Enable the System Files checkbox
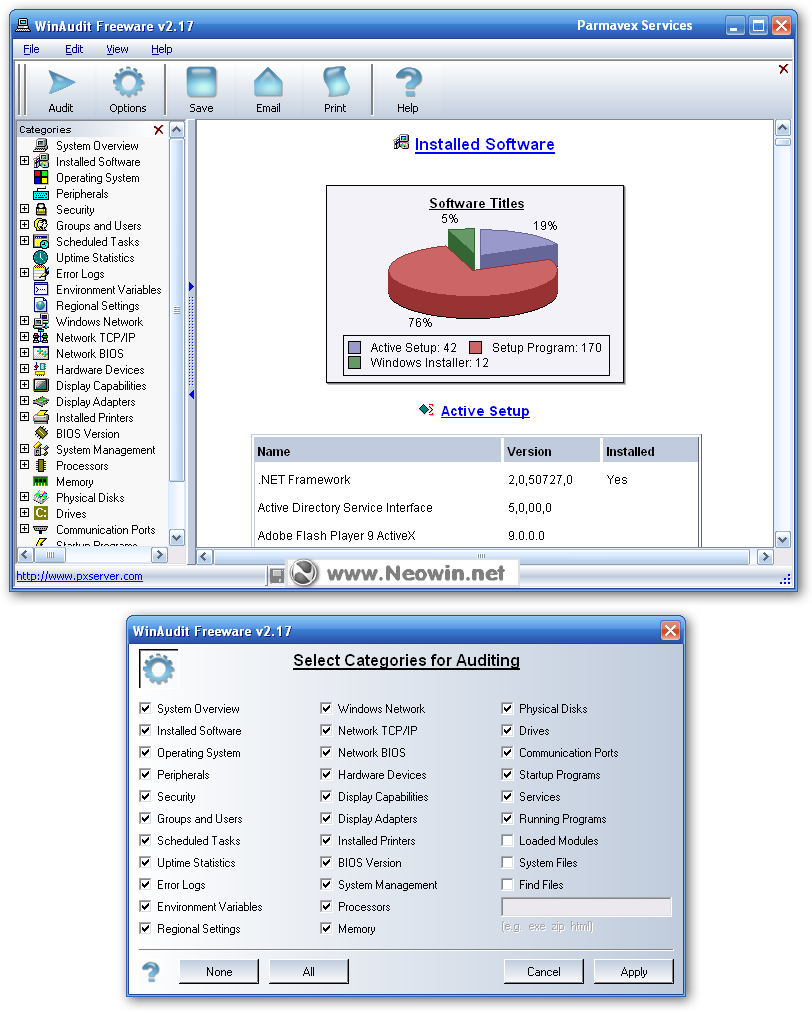812x1013 pixels. coord(507,862)
